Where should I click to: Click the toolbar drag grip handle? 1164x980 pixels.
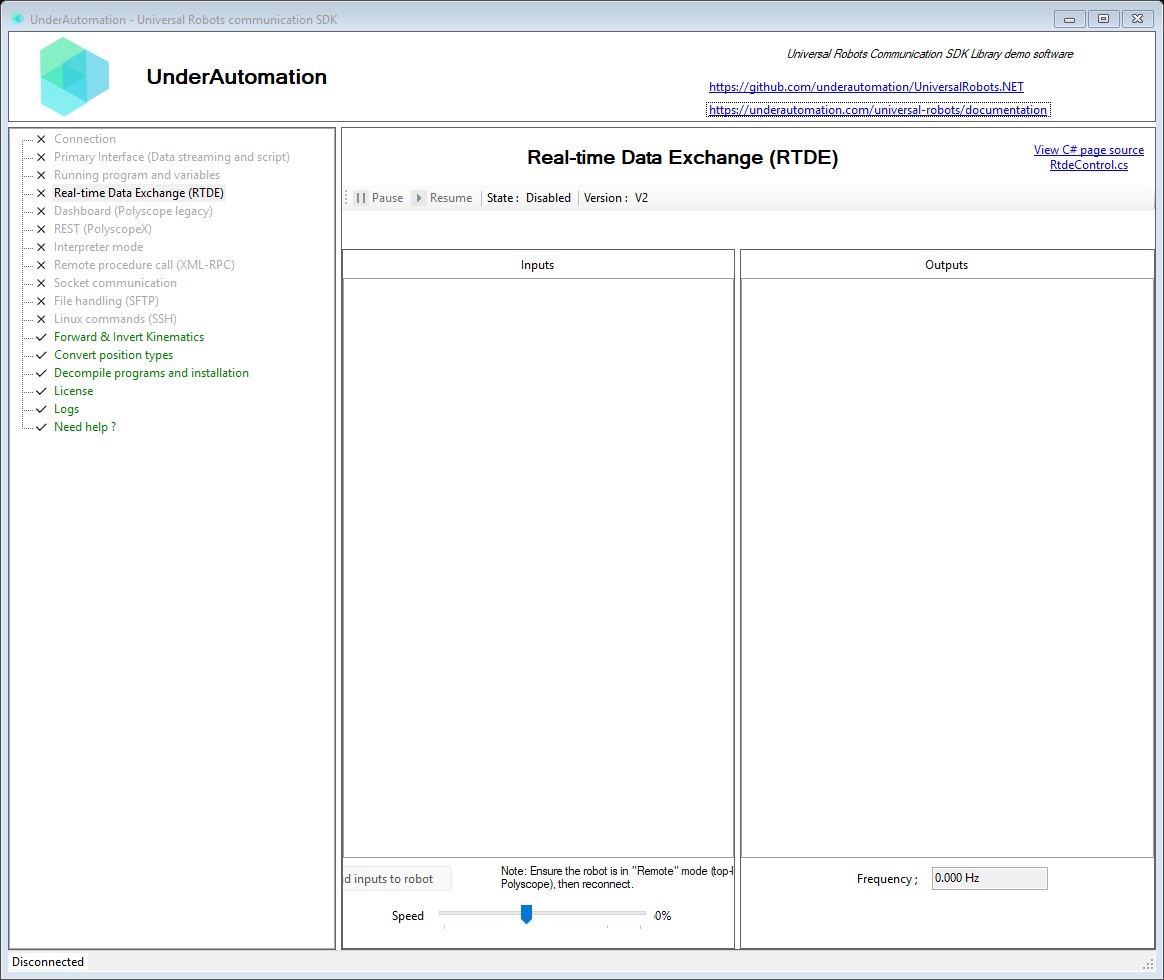[346, 198]
